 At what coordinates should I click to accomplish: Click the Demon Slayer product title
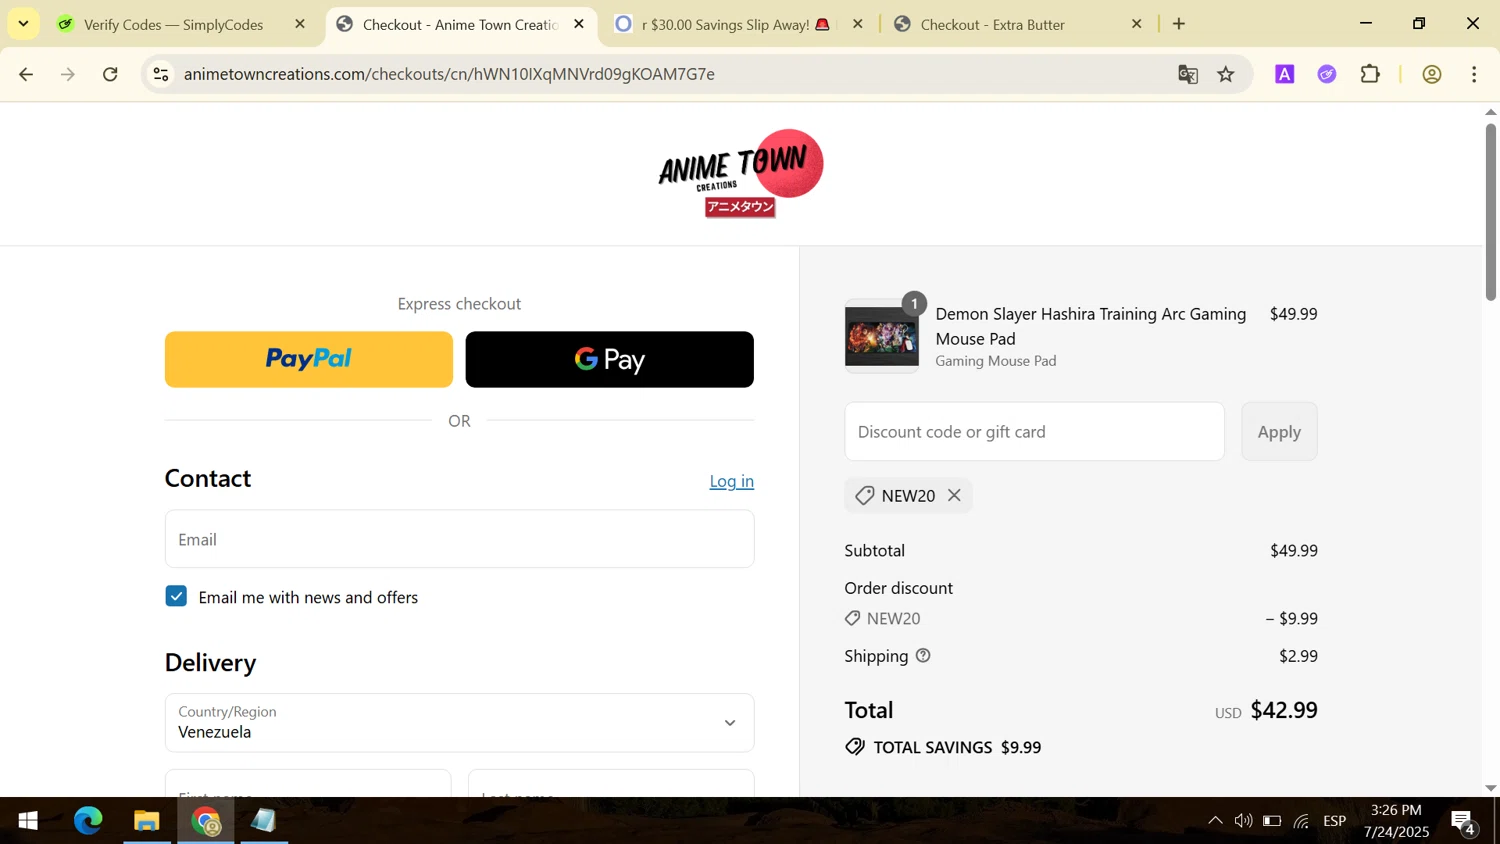1091,326
